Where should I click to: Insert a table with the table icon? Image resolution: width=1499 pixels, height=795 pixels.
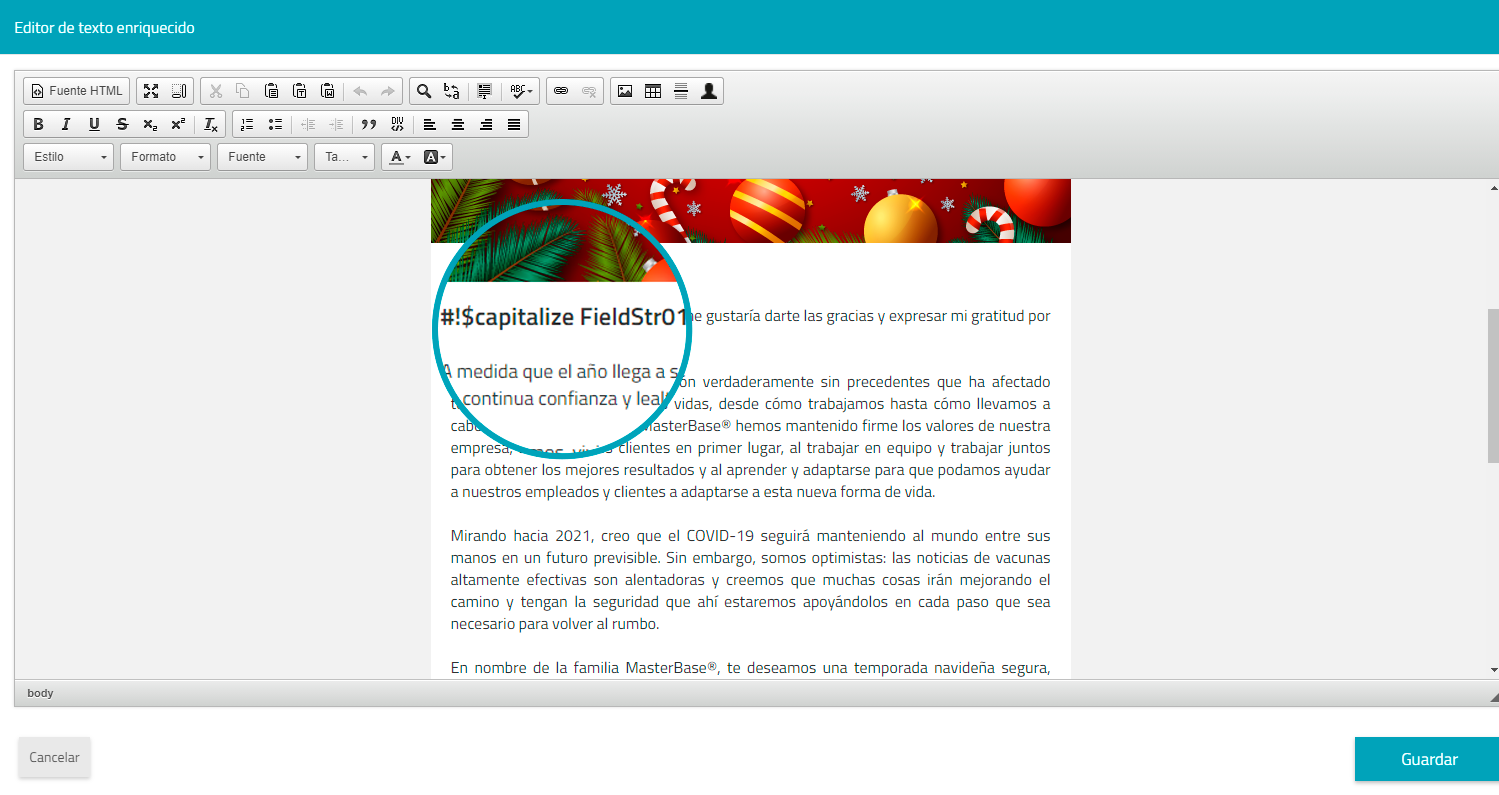pos(653,91)
